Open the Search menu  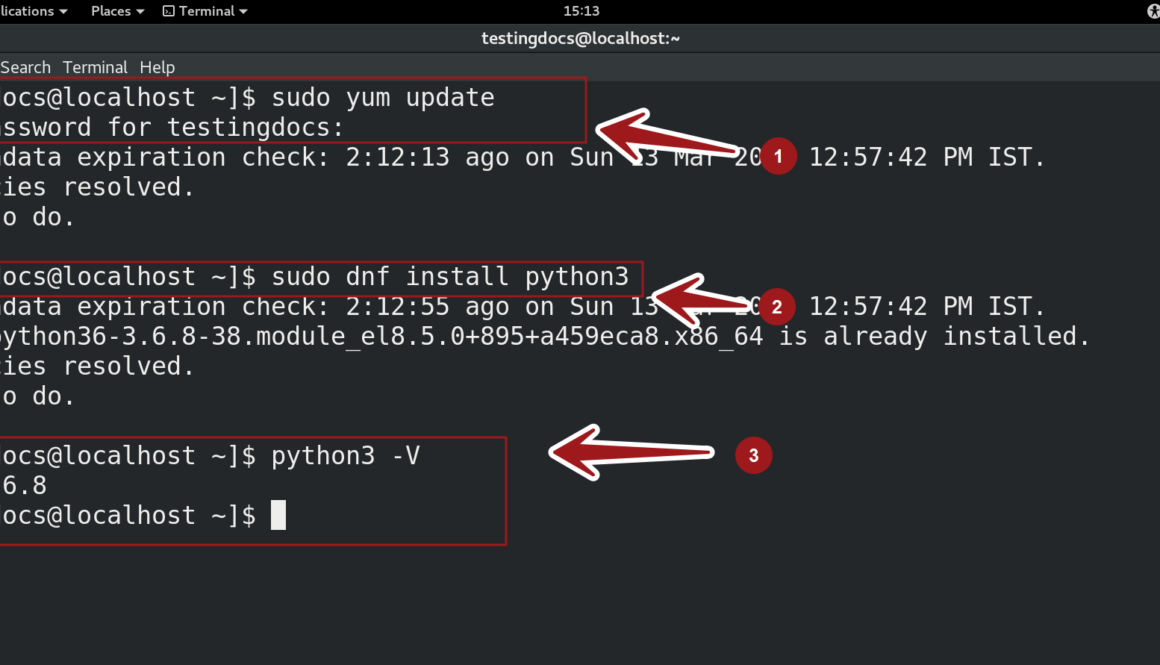point(25,67)
